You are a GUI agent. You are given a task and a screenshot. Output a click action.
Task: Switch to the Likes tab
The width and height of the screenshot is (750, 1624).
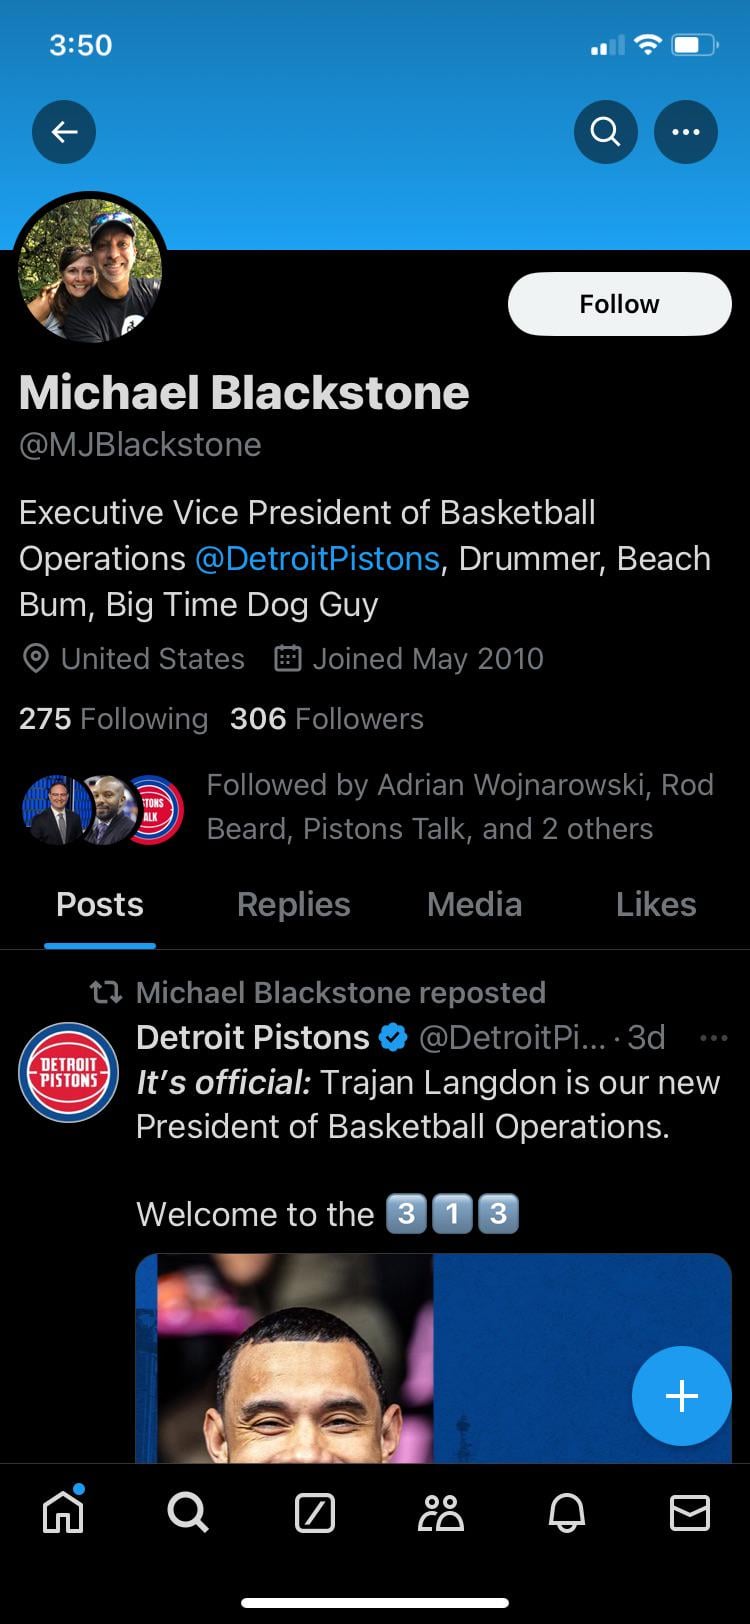point(656,904)
